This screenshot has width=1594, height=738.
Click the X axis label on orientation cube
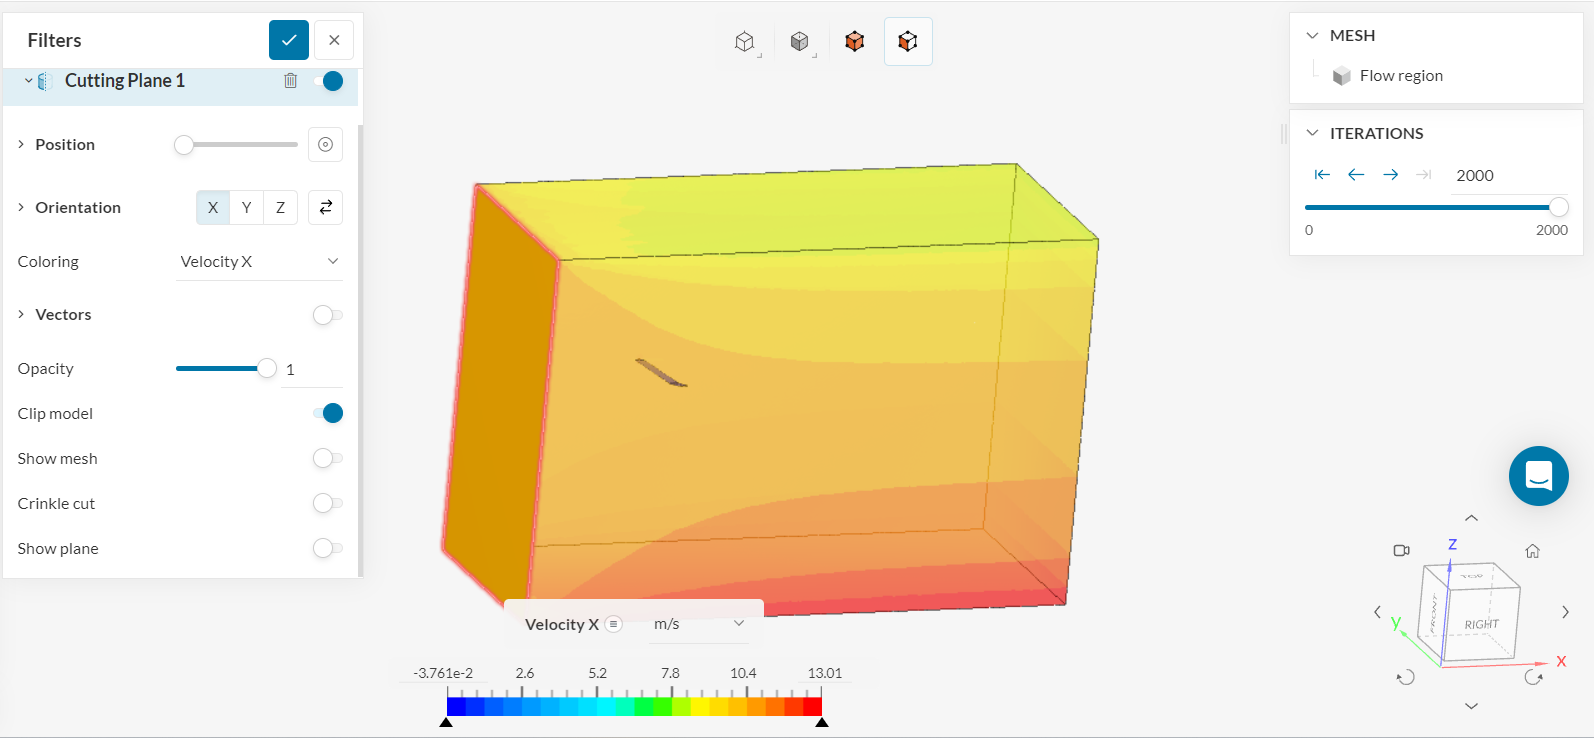1561,662
